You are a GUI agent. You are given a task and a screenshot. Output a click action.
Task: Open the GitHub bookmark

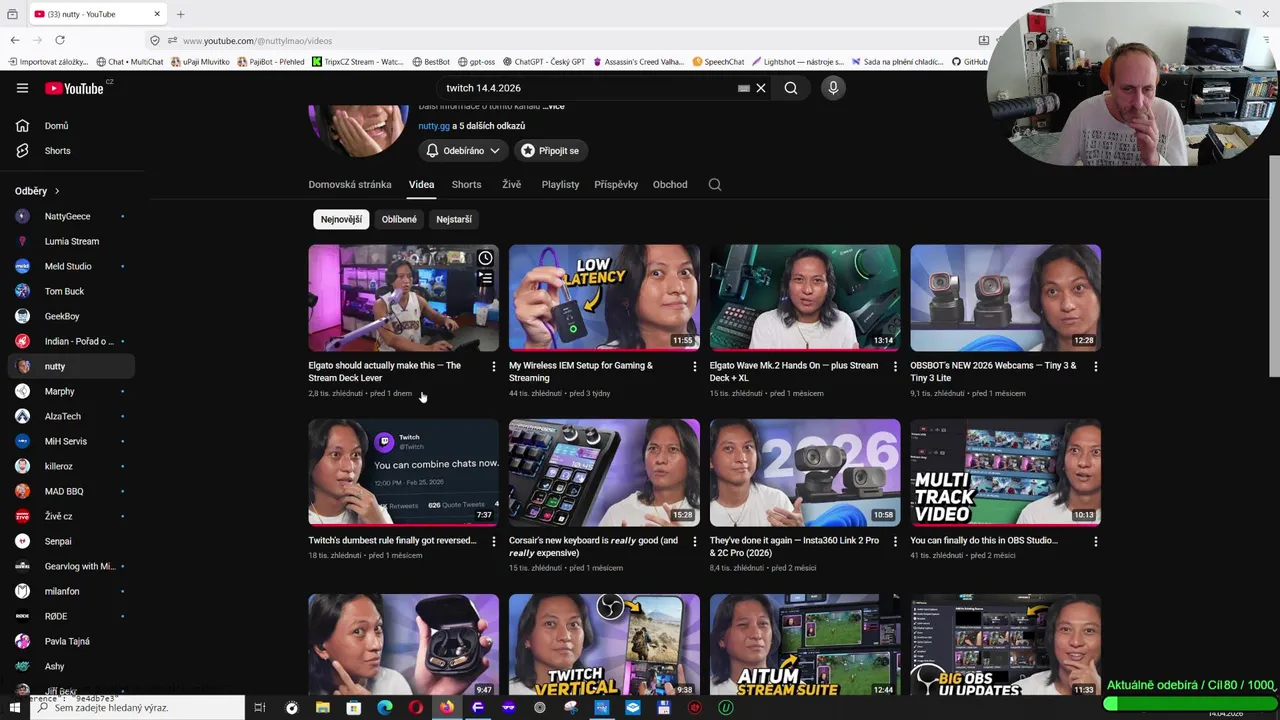pyautogui.click(x=969, y=62)
